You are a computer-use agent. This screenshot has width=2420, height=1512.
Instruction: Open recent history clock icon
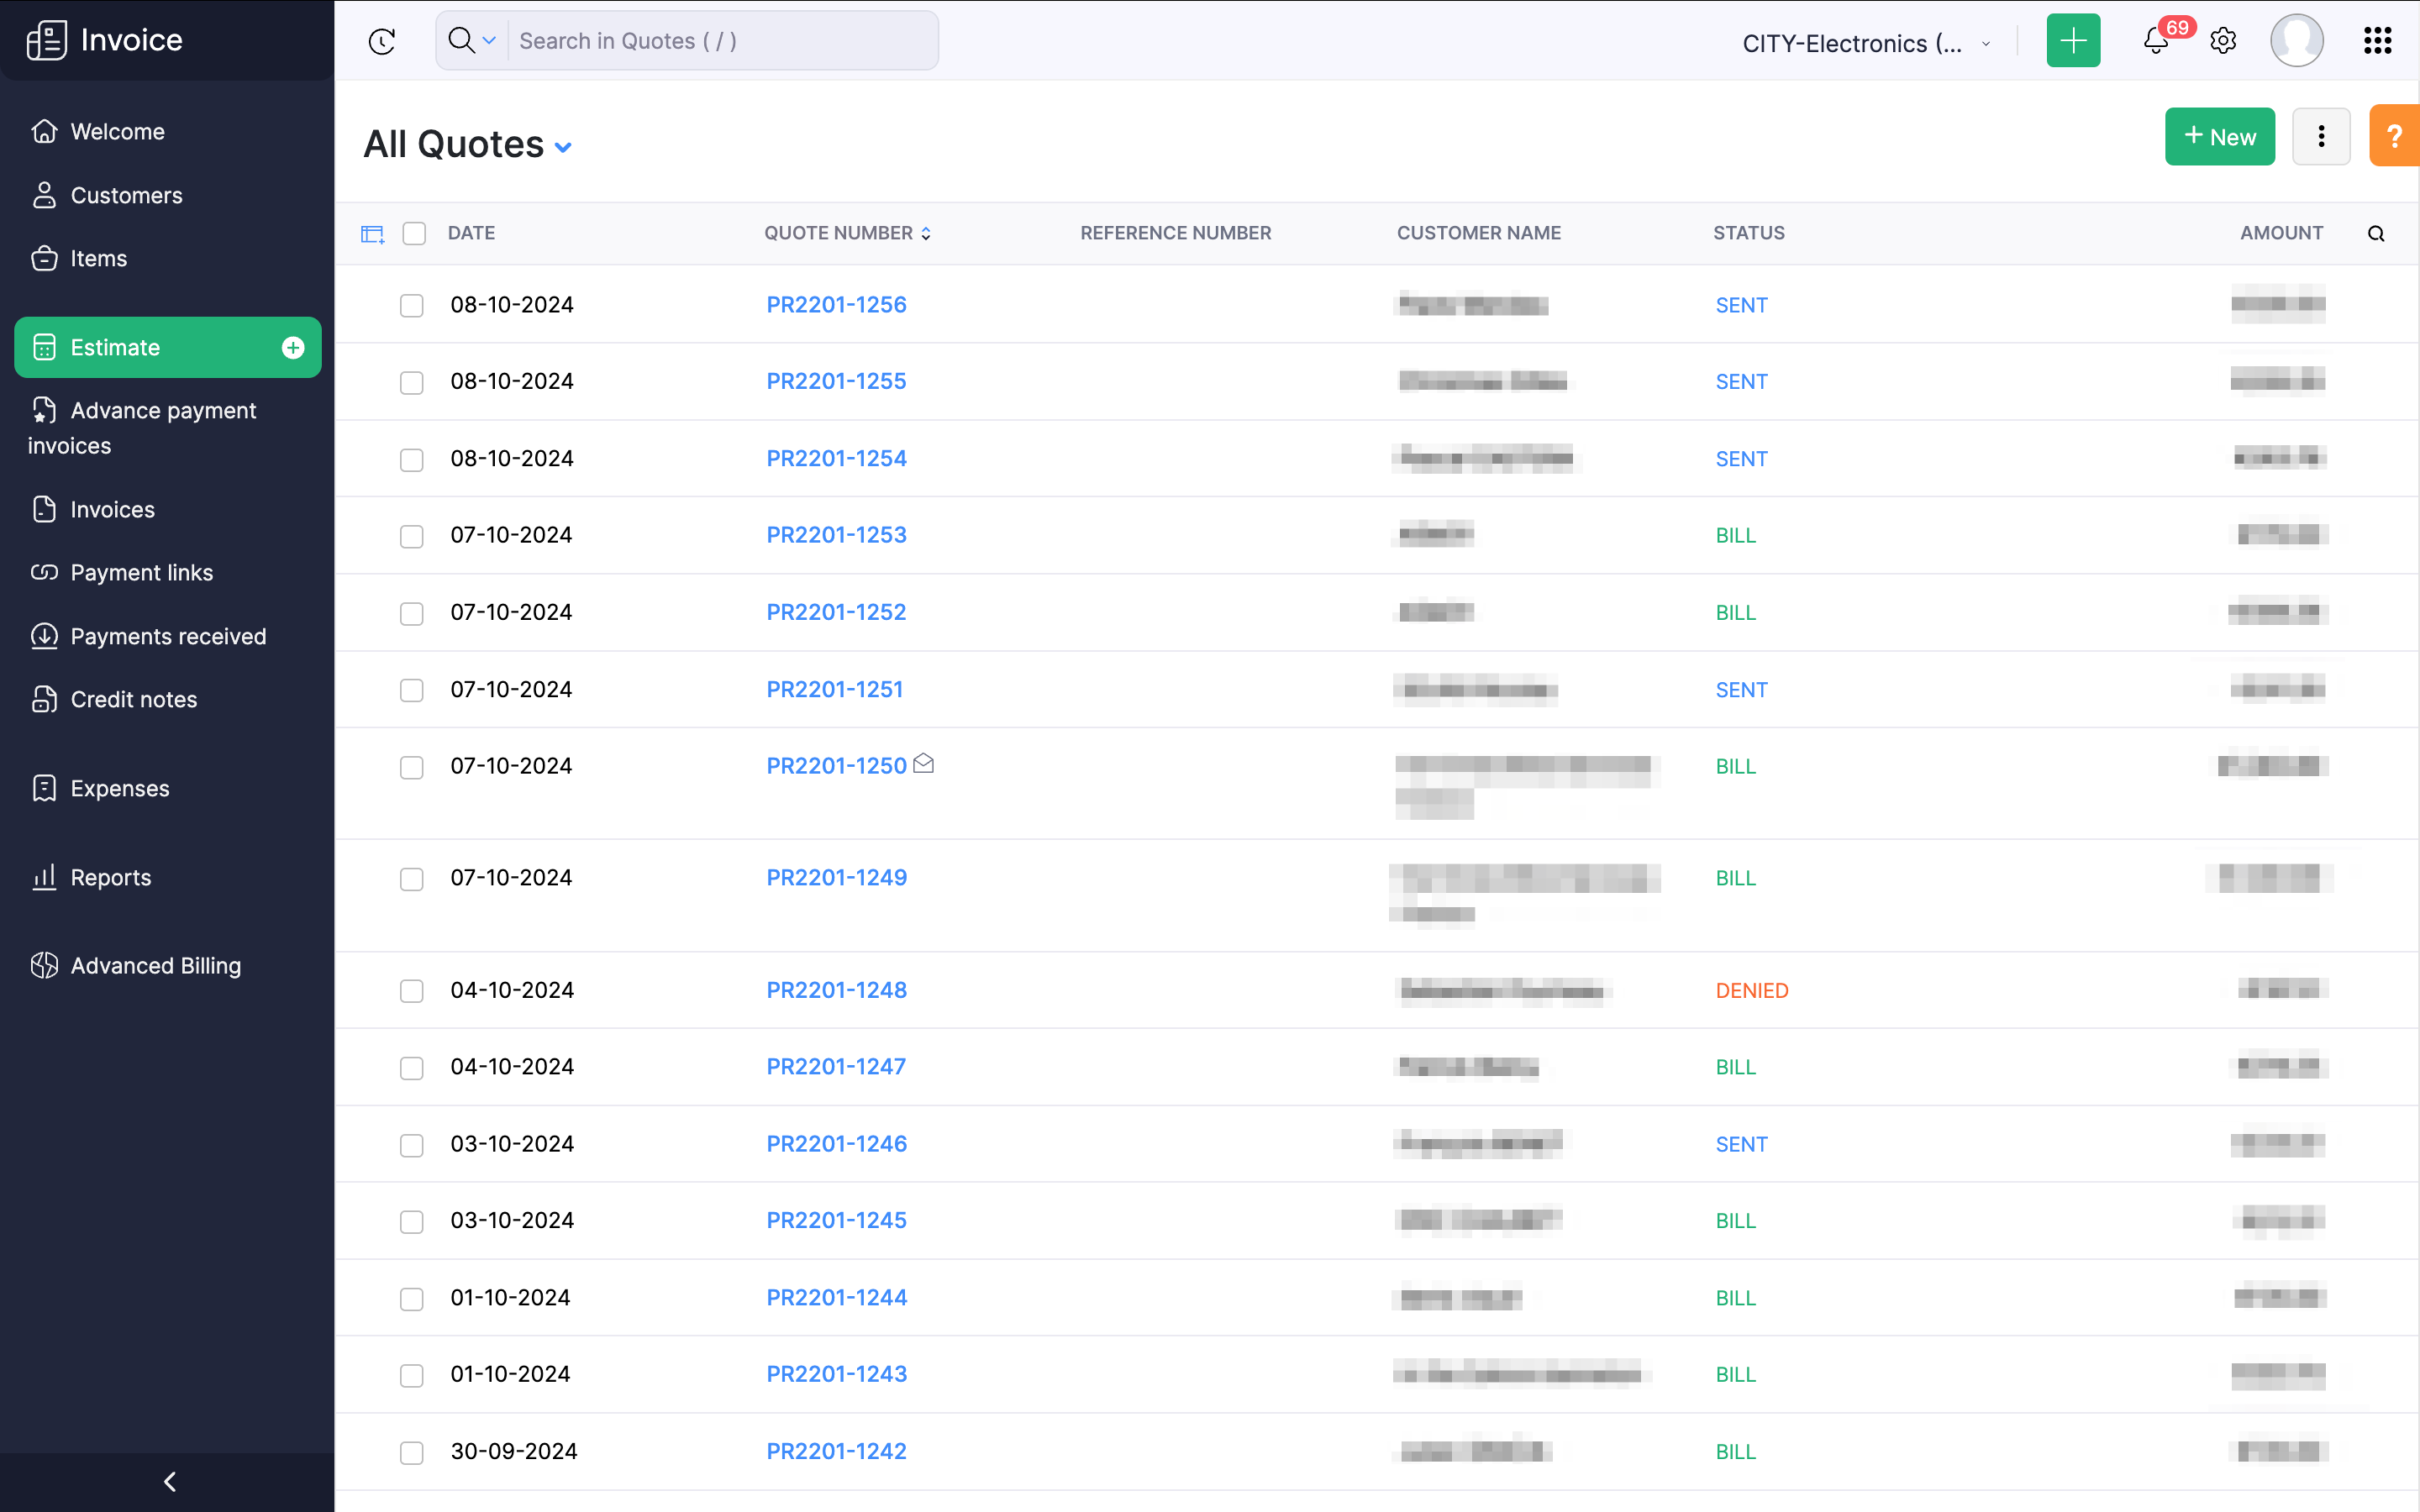pyautogui.click(x=382, y=41)
